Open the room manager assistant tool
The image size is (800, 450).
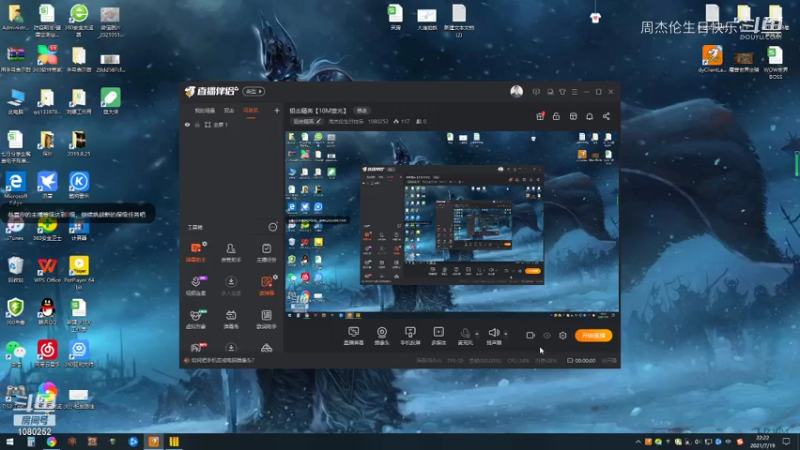click(231, 253)
